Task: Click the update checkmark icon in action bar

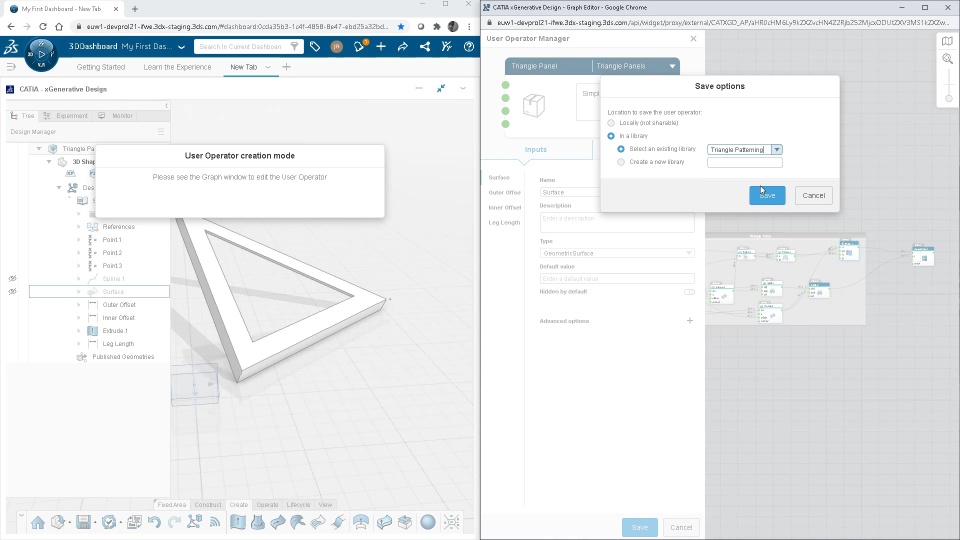Action: 109,522
